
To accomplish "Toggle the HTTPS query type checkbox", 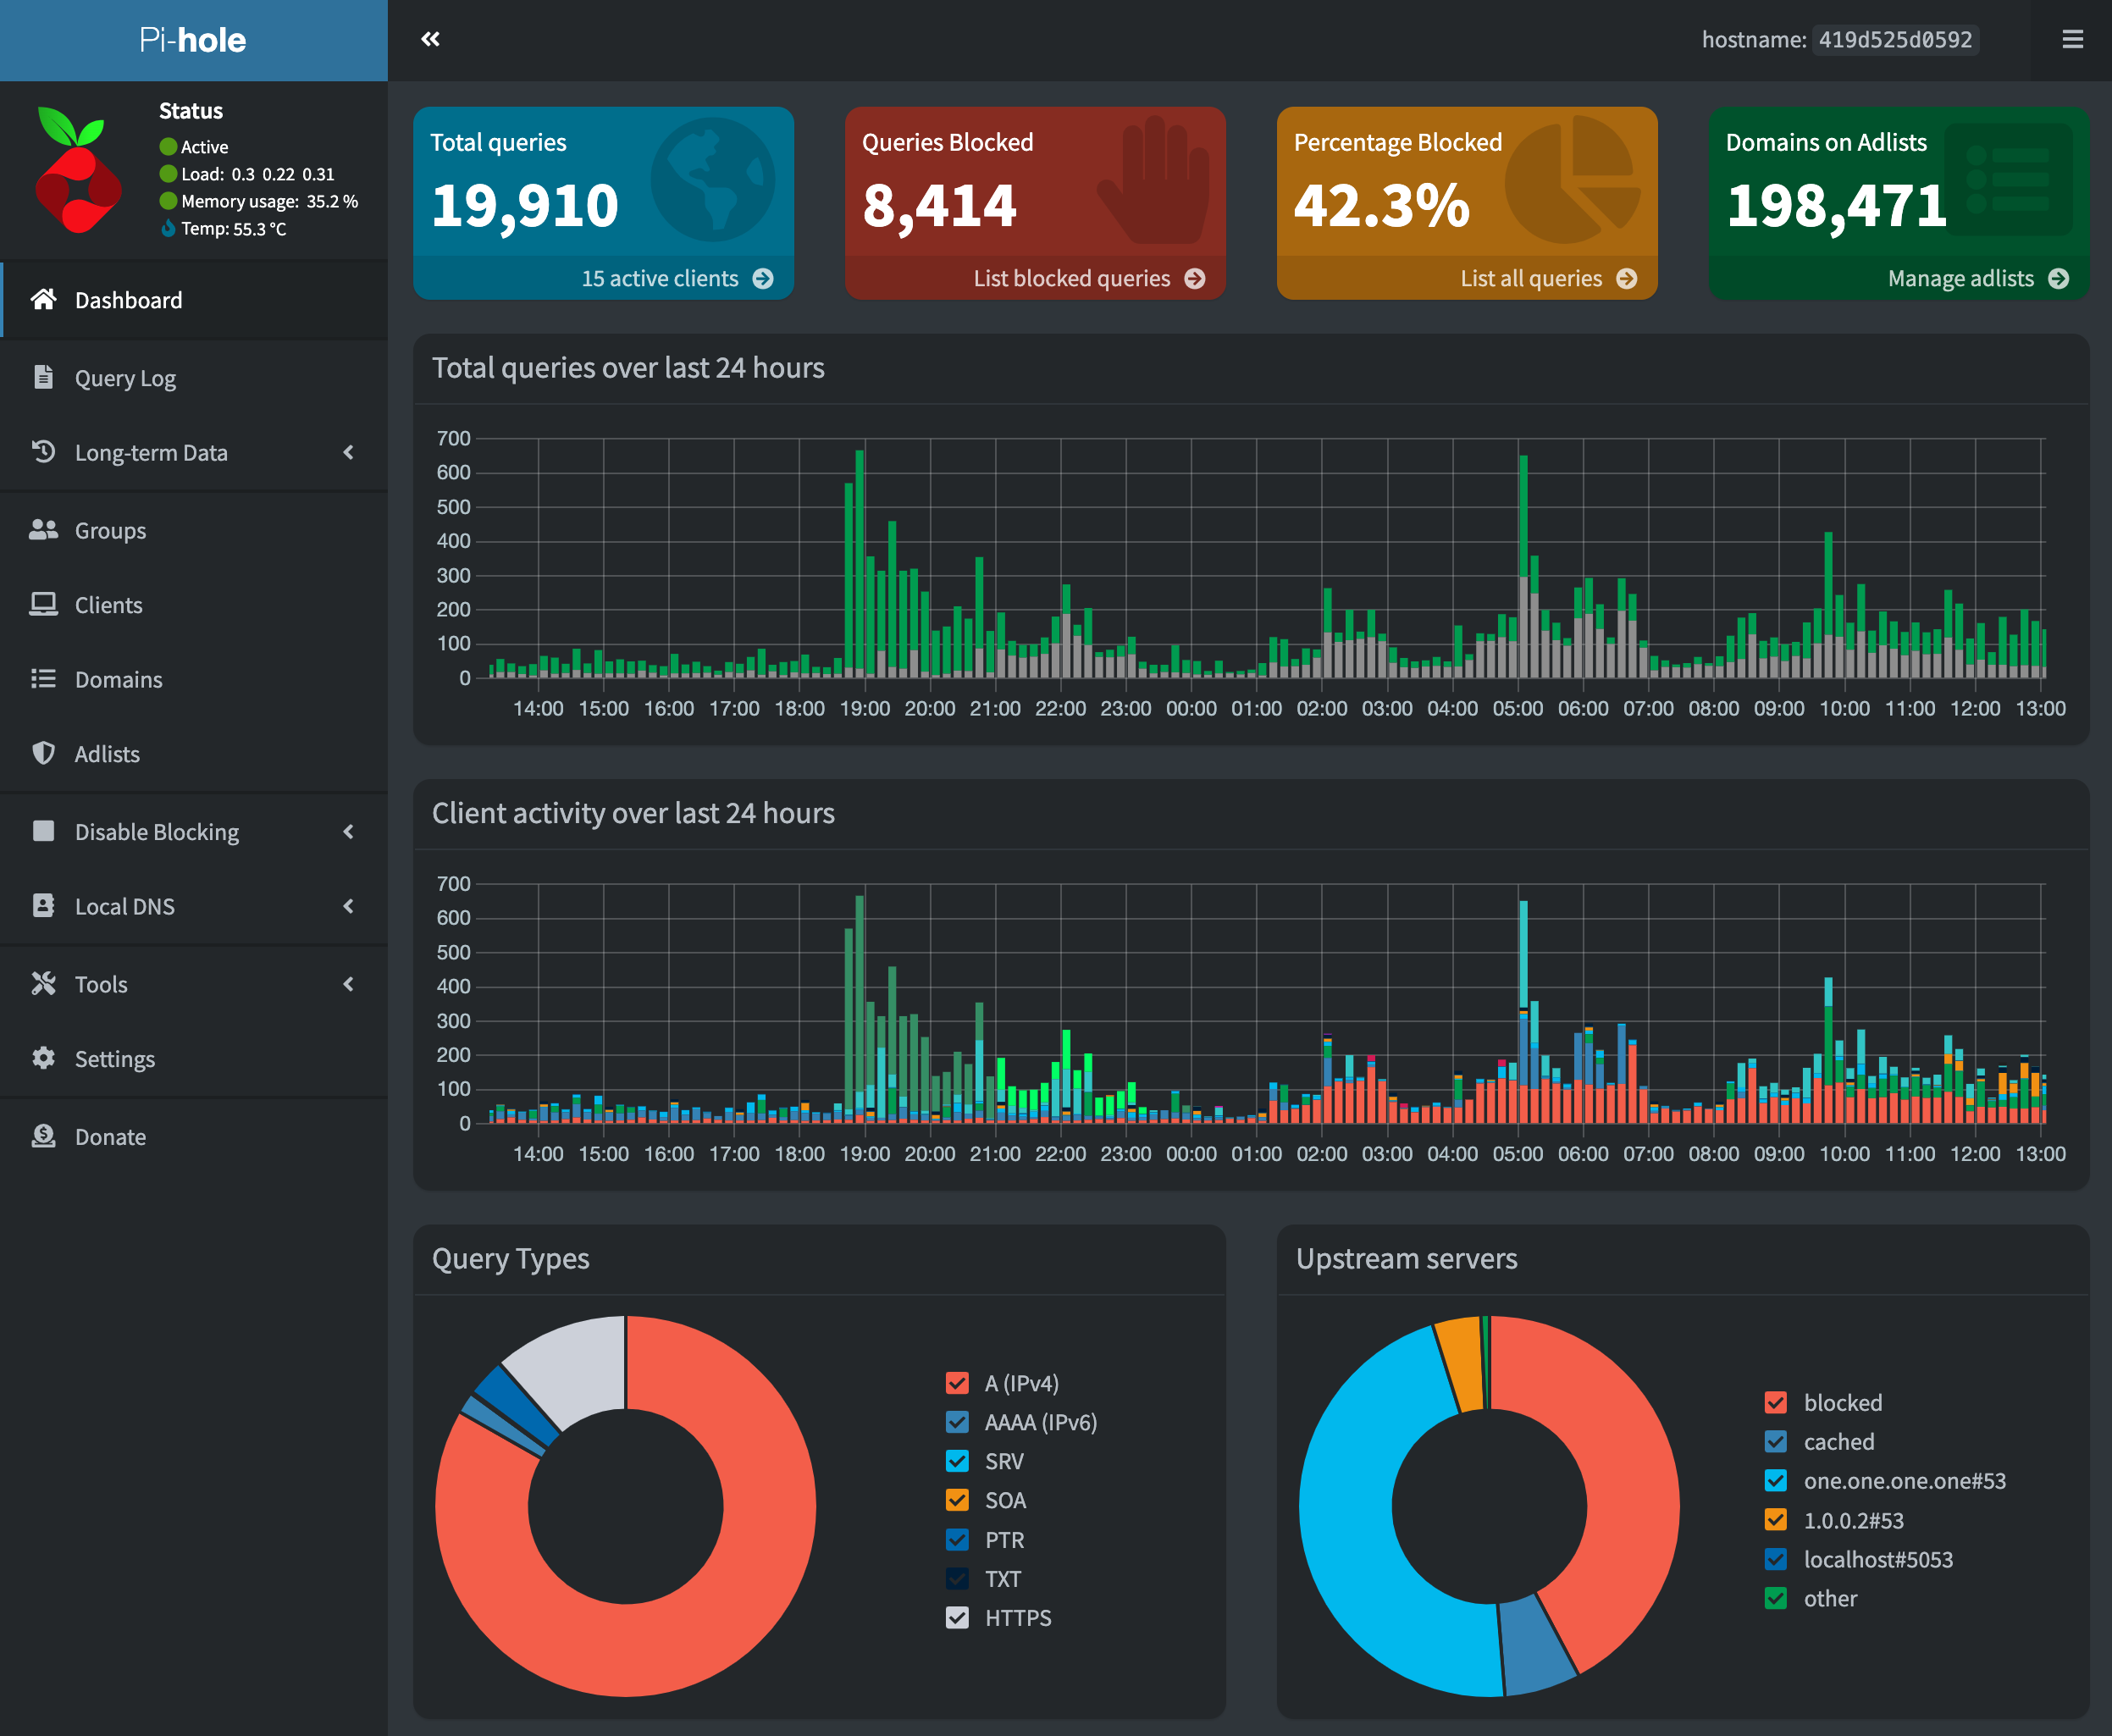I will pyautogui.click(x=957, y=1617).
